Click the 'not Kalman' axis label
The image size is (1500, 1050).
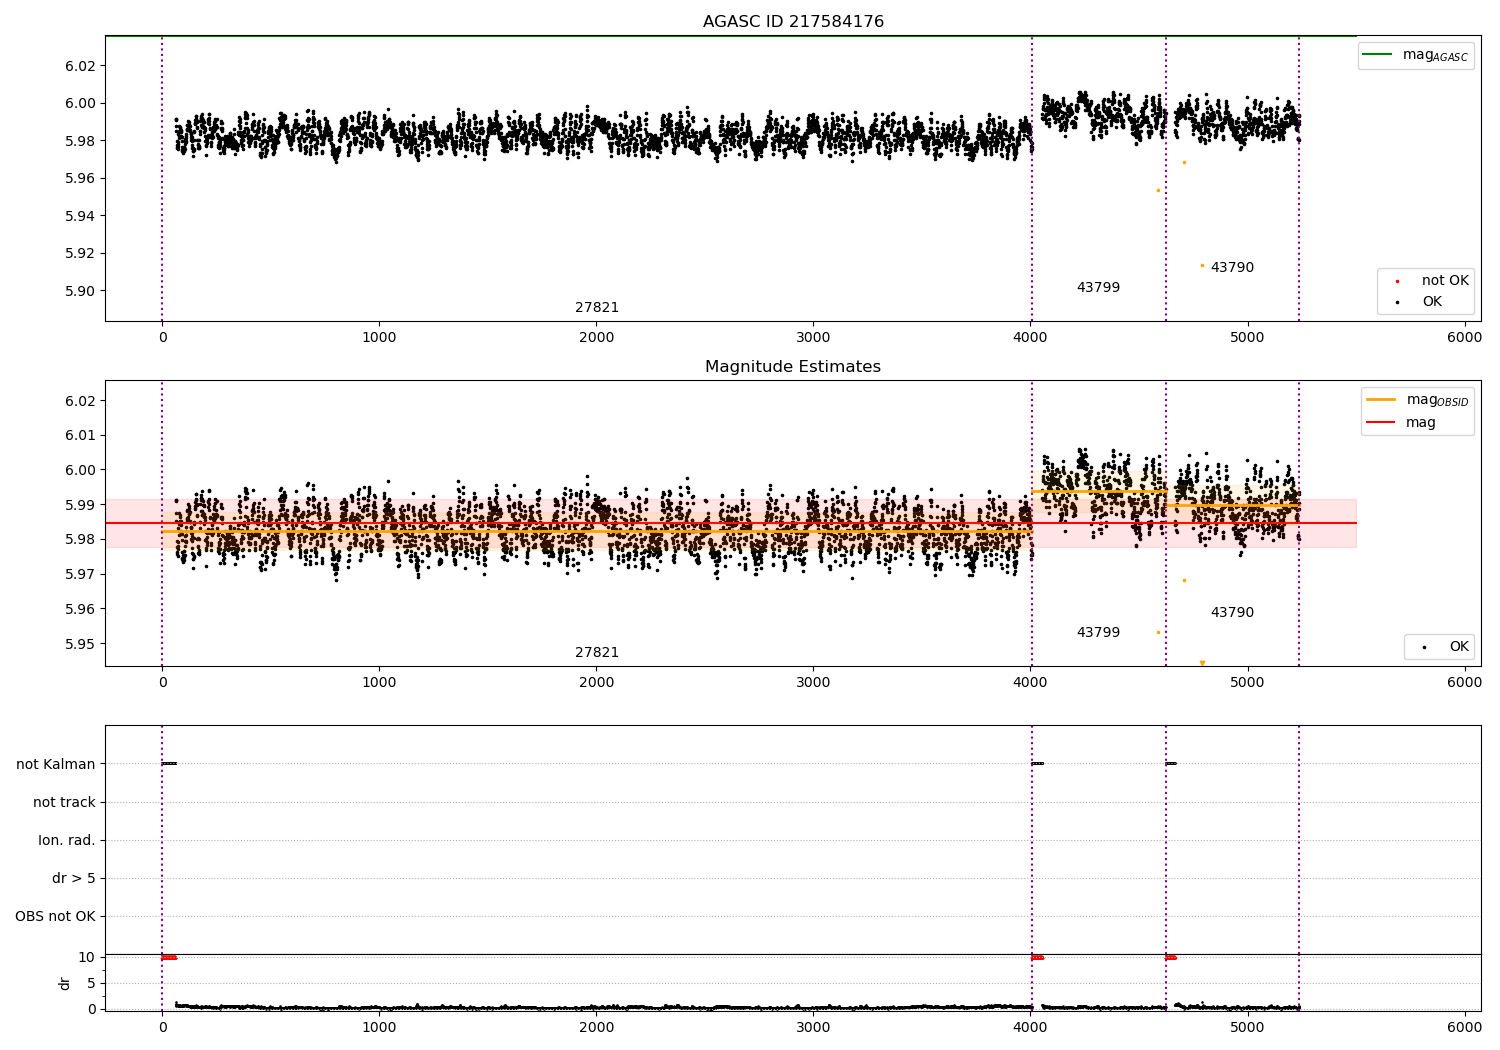(56, 764)
